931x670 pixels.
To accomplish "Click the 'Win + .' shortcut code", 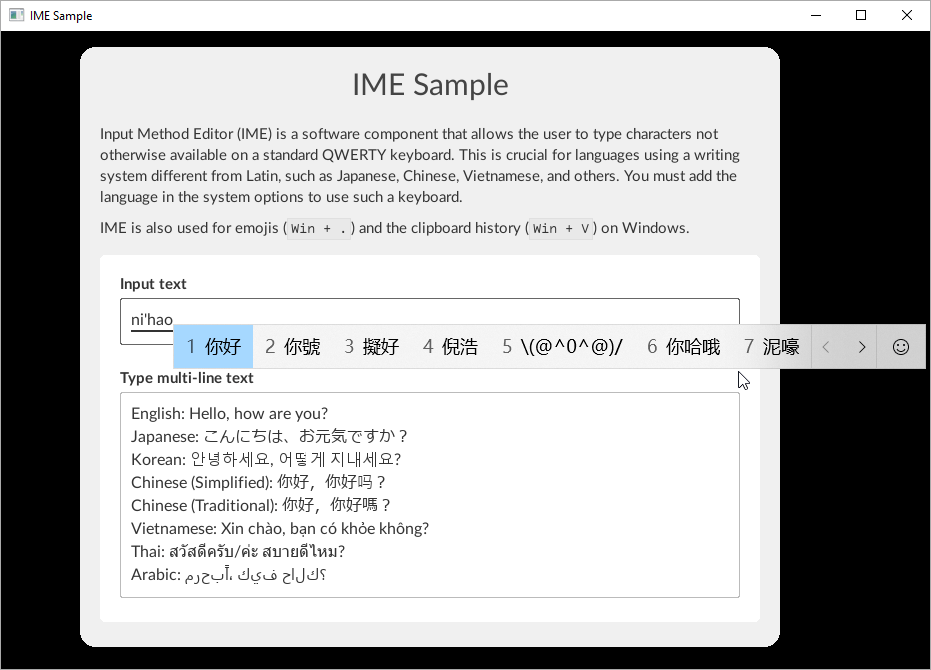I will [x=319, y=229].
